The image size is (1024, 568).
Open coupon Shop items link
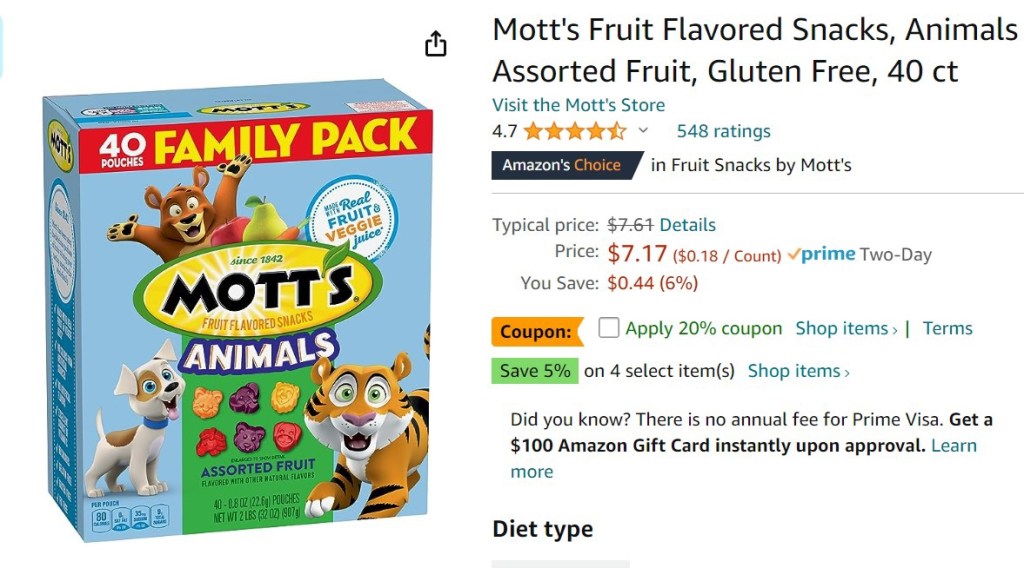tap(846, 328)
